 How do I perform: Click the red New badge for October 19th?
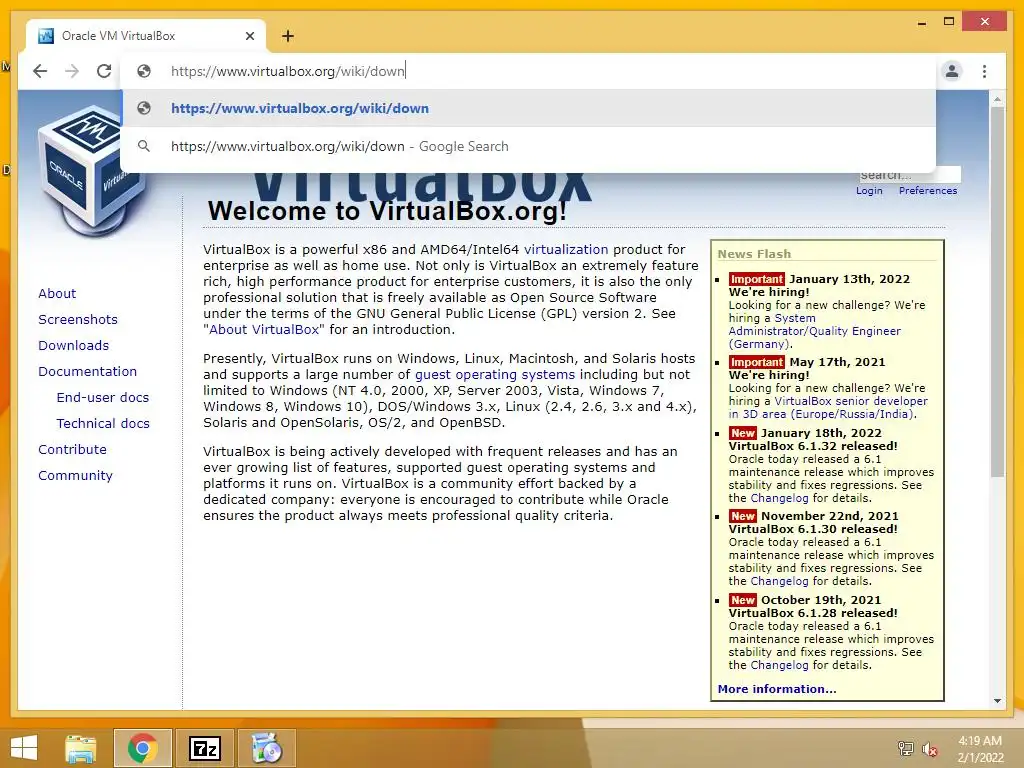click(743, 600)
